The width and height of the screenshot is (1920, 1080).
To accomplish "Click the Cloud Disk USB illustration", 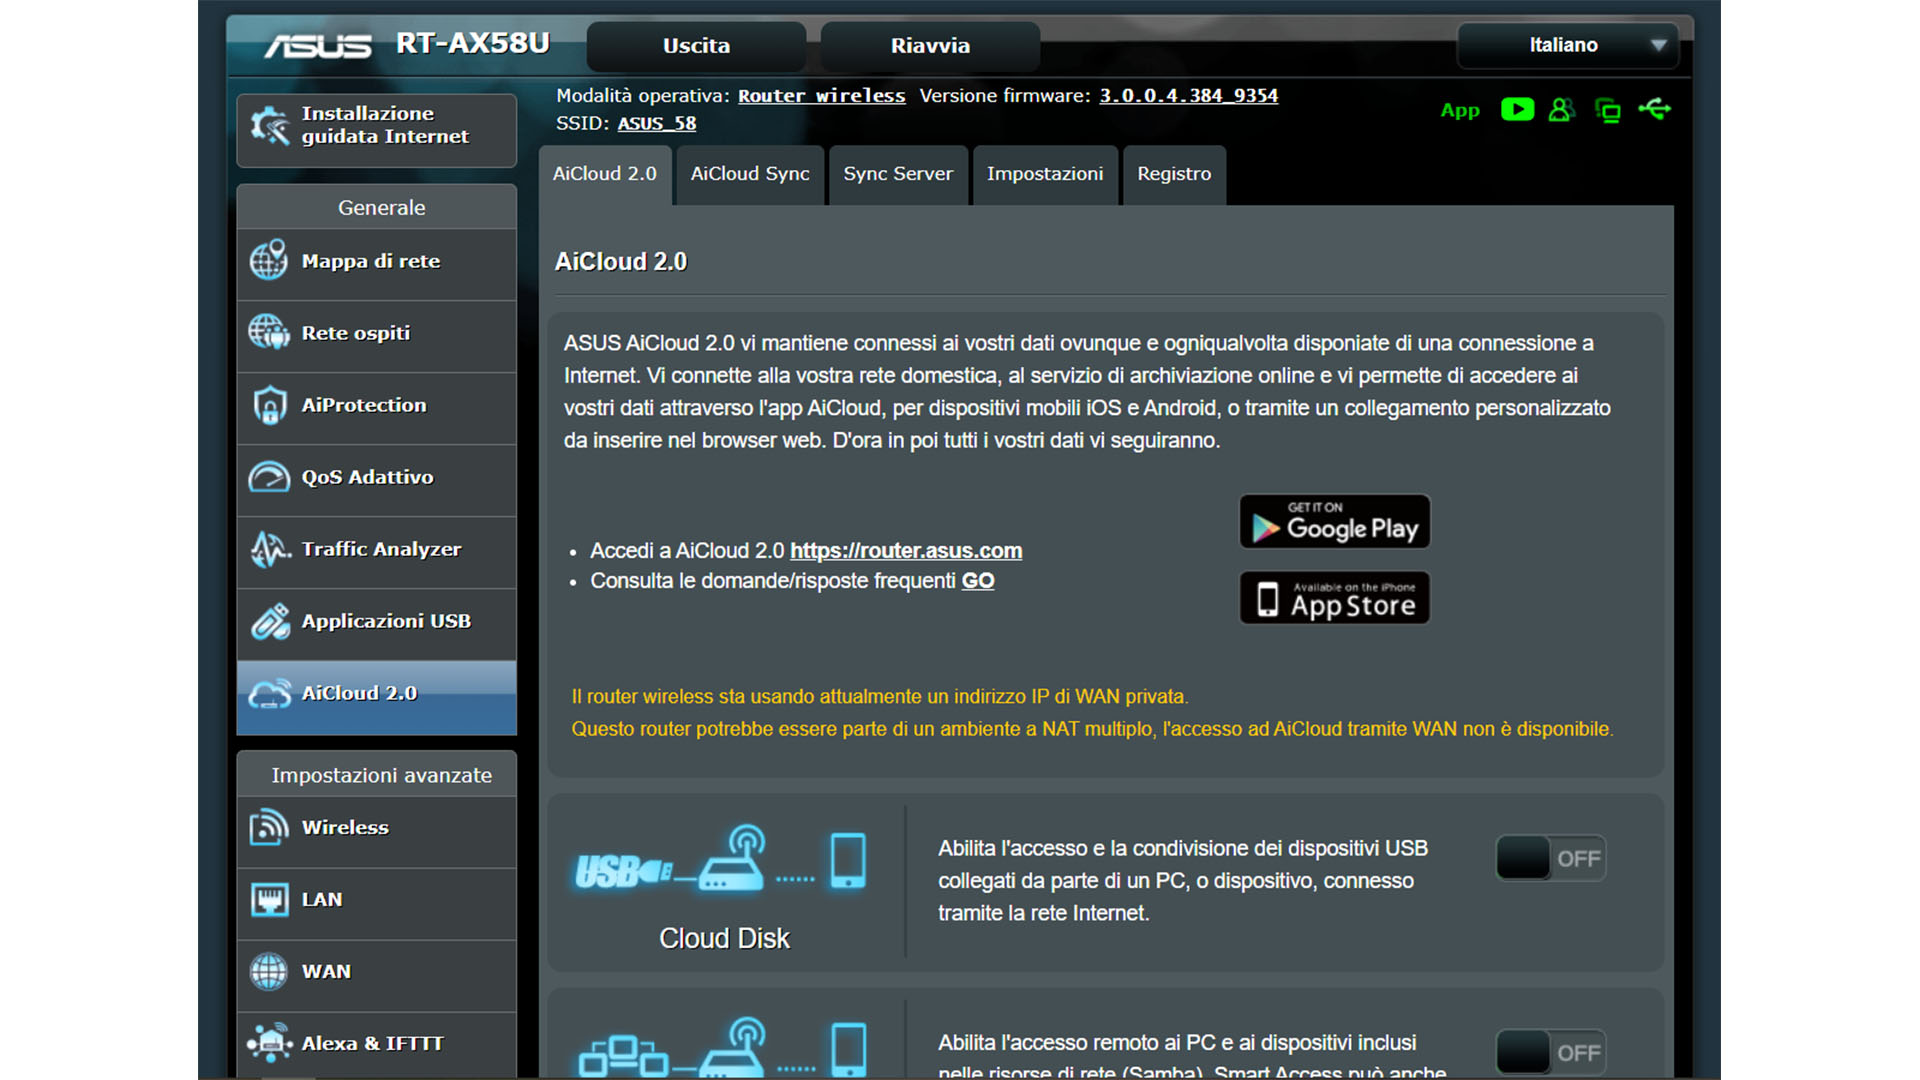I will [721, 859].
